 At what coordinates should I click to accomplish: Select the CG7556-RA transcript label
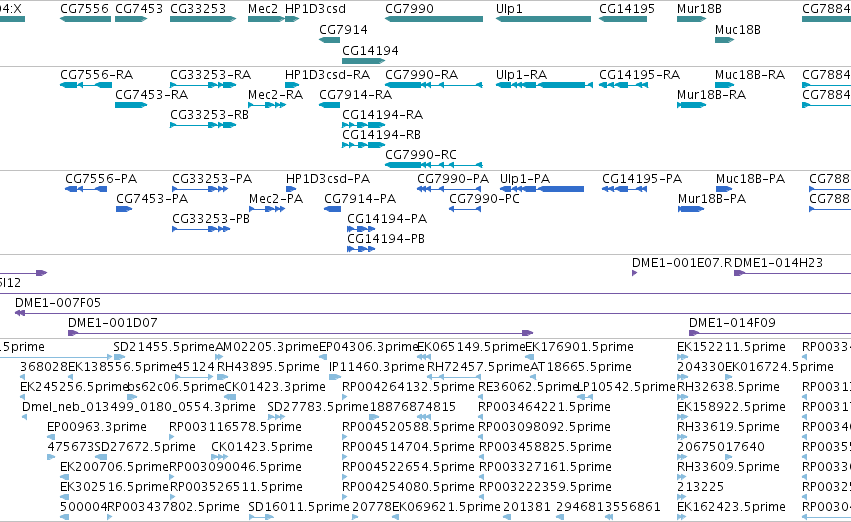pyautogui.click(x=97, y=74)
